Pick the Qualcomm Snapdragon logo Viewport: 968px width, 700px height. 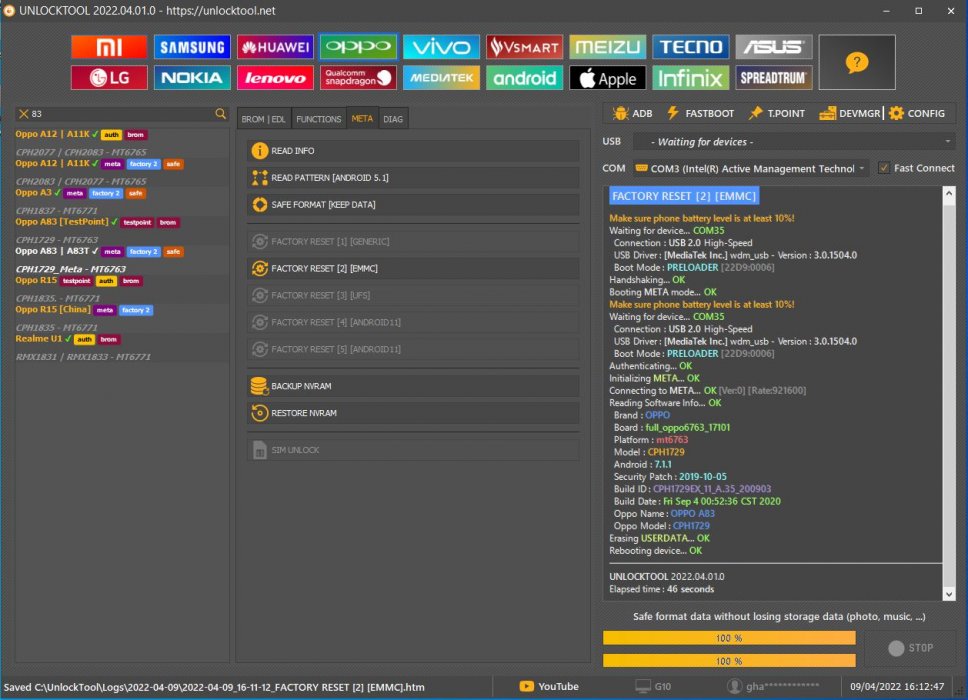pyautogui.click(x=358, y=78)
